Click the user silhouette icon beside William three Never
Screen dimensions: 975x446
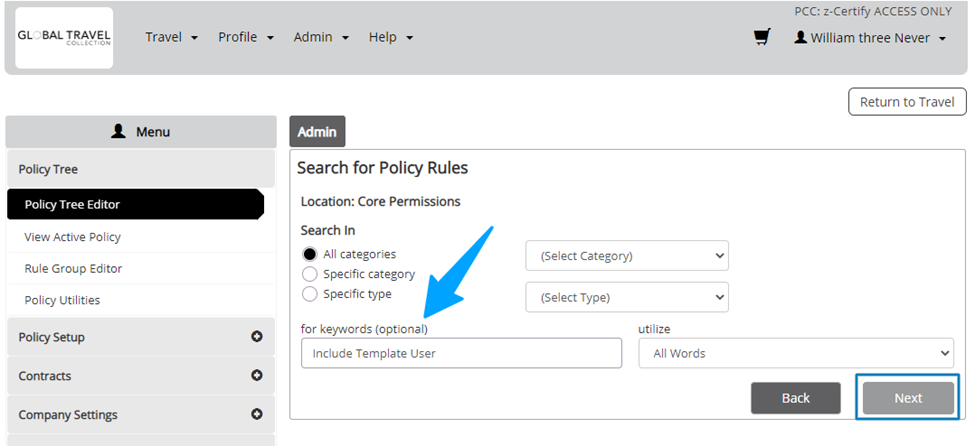pyautogui.click(x=800, y=37)
